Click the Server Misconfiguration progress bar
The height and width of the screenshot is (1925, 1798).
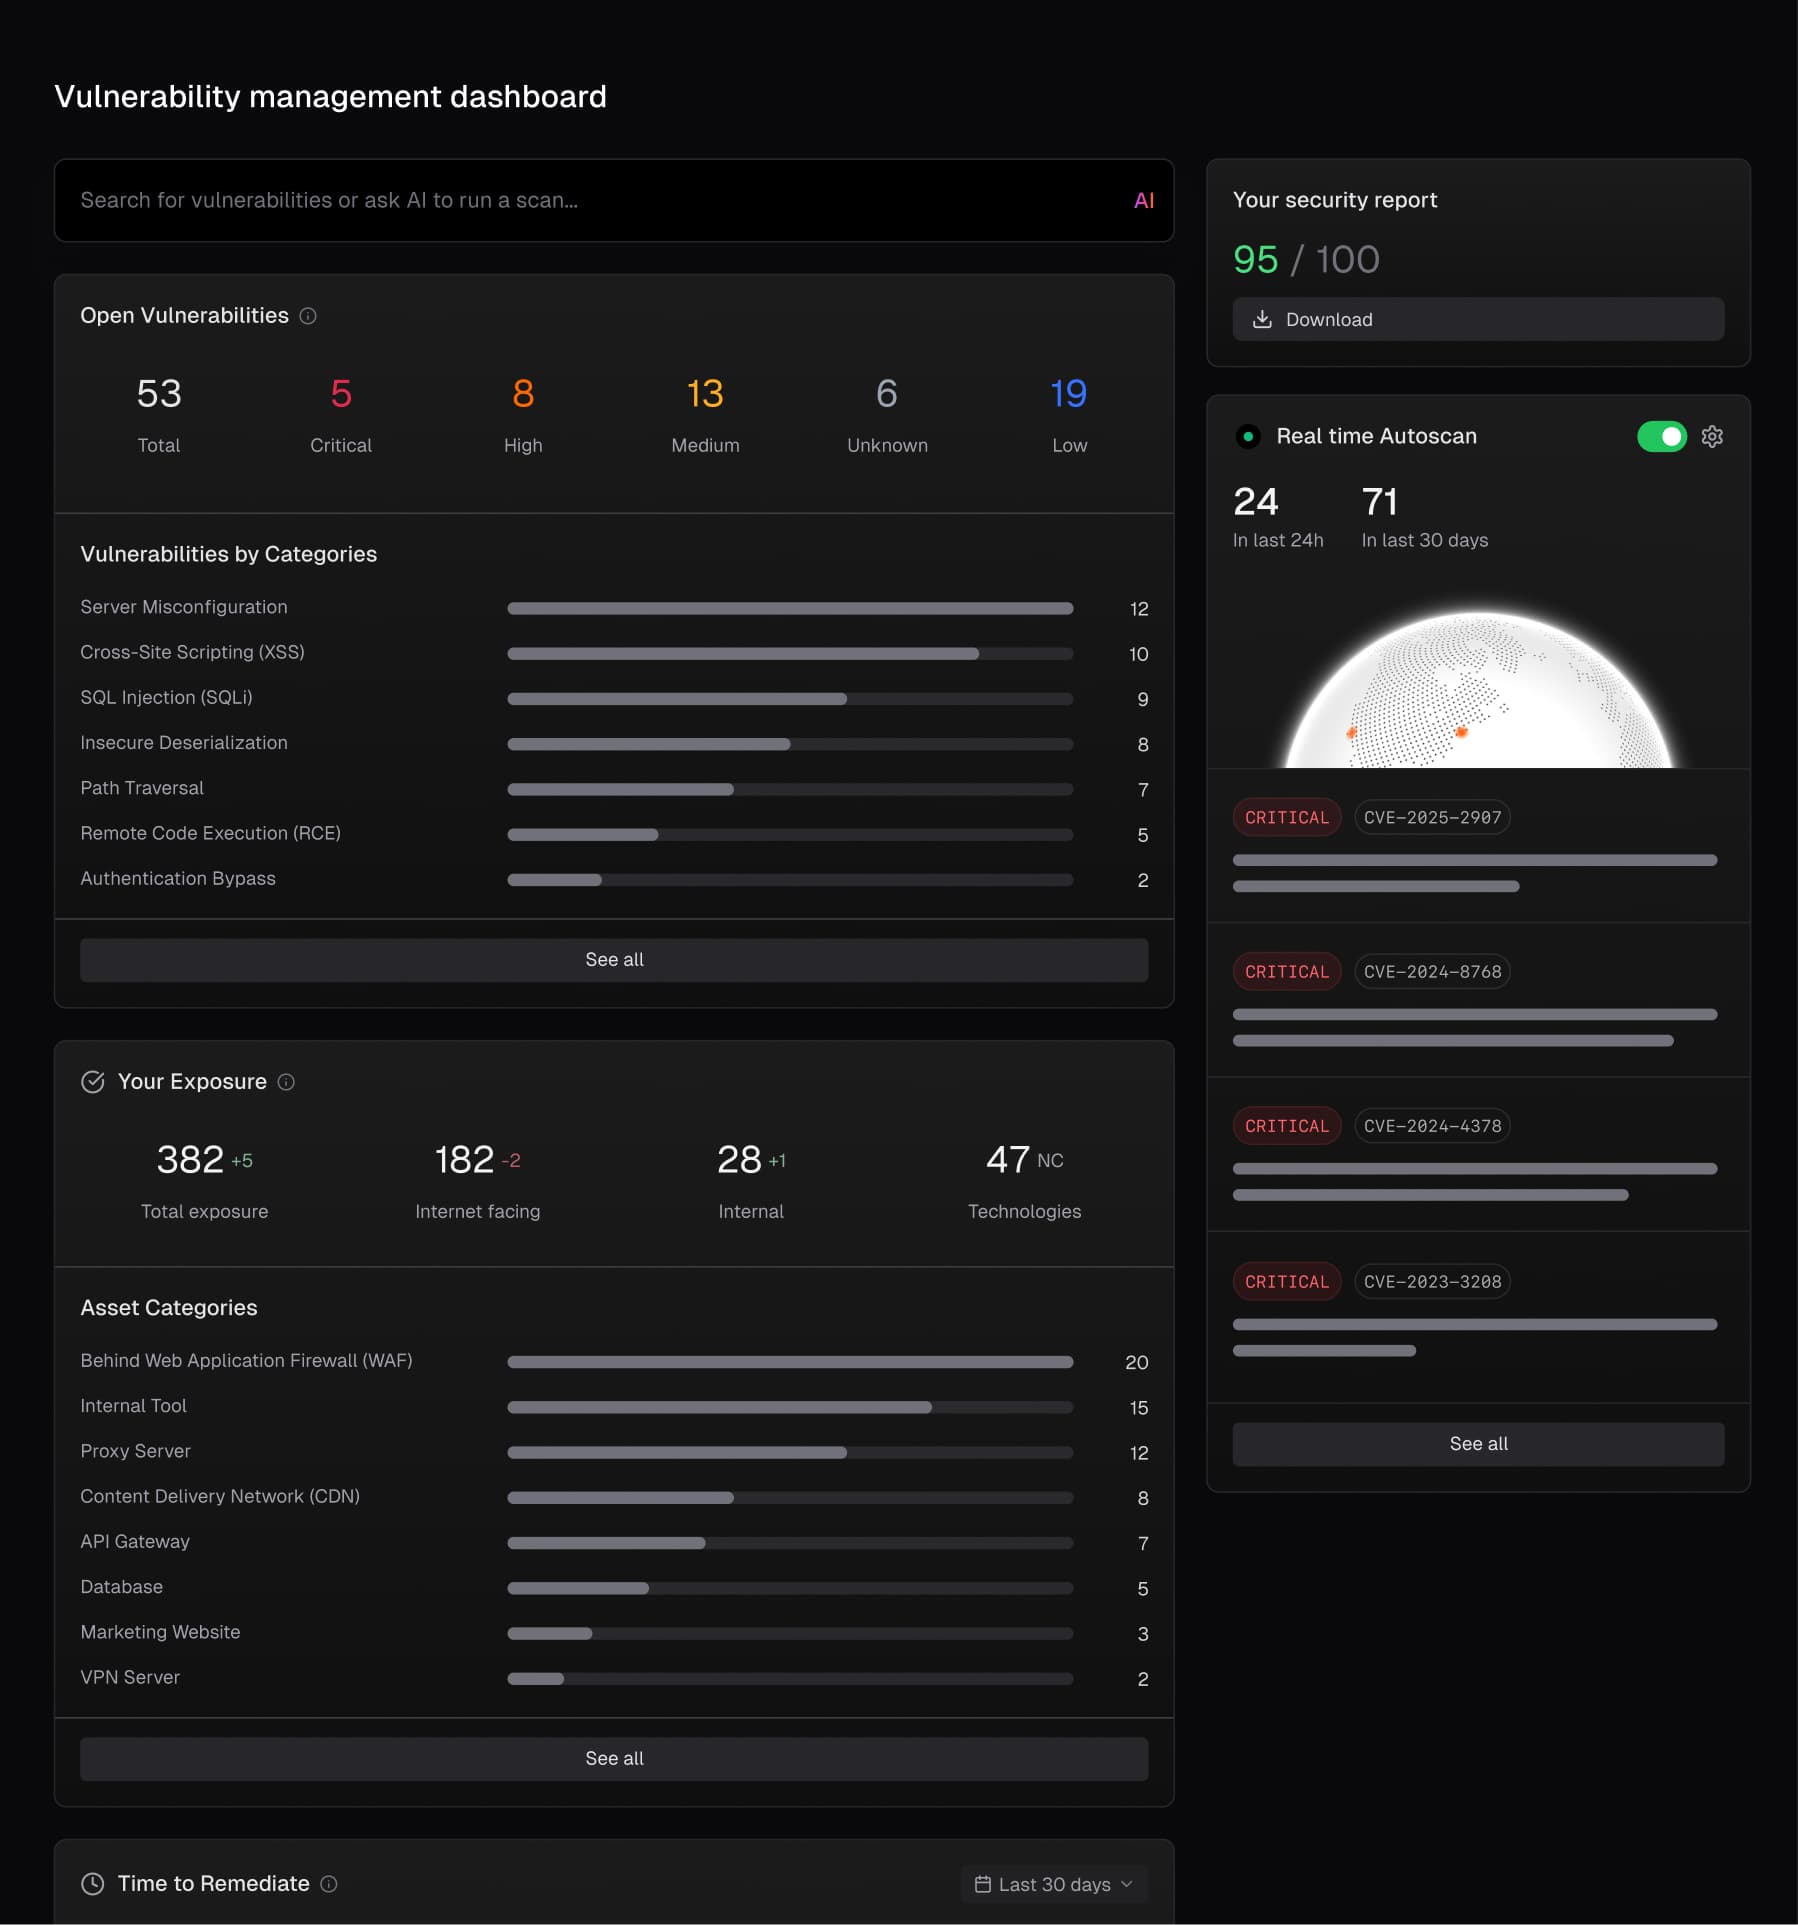point(789,609)
